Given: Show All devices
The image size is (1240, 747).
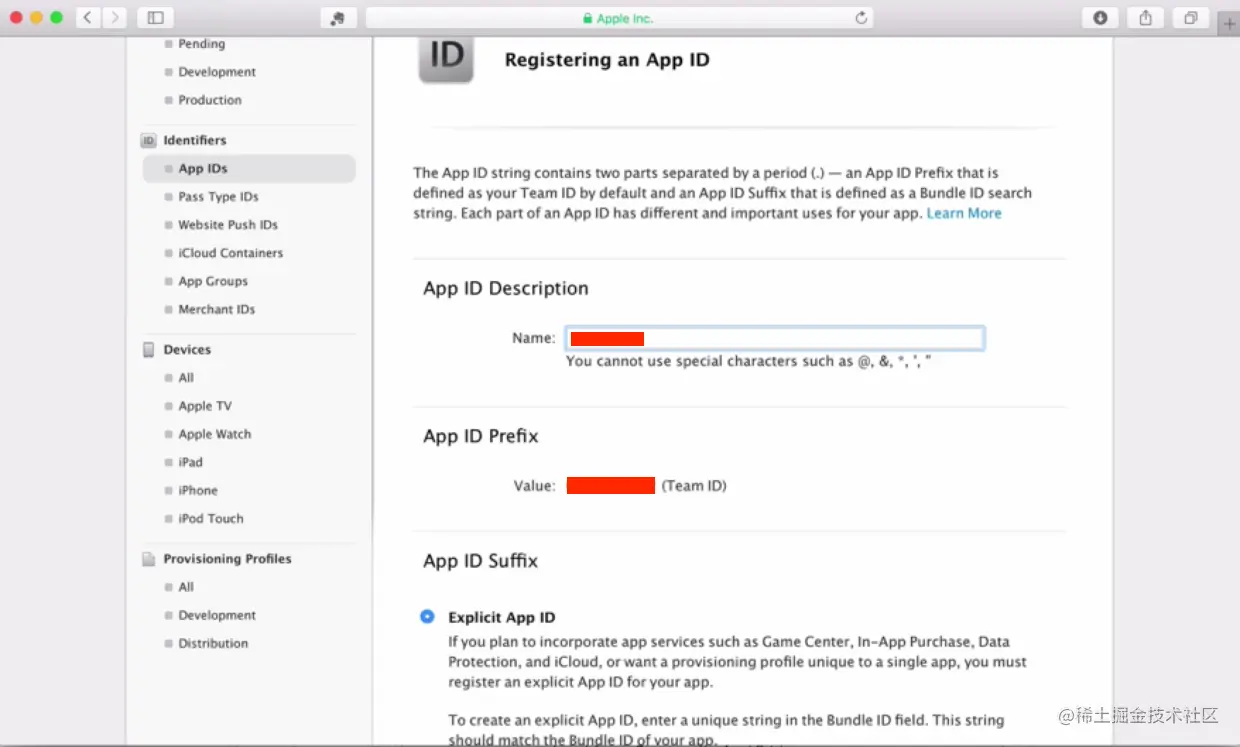Looking at the screenshot, I should [x=186, y=378].
